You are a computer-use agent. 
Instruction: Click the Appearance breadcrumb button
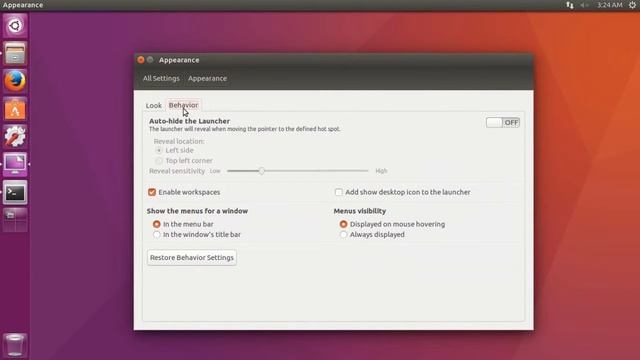tap(207, 78)
